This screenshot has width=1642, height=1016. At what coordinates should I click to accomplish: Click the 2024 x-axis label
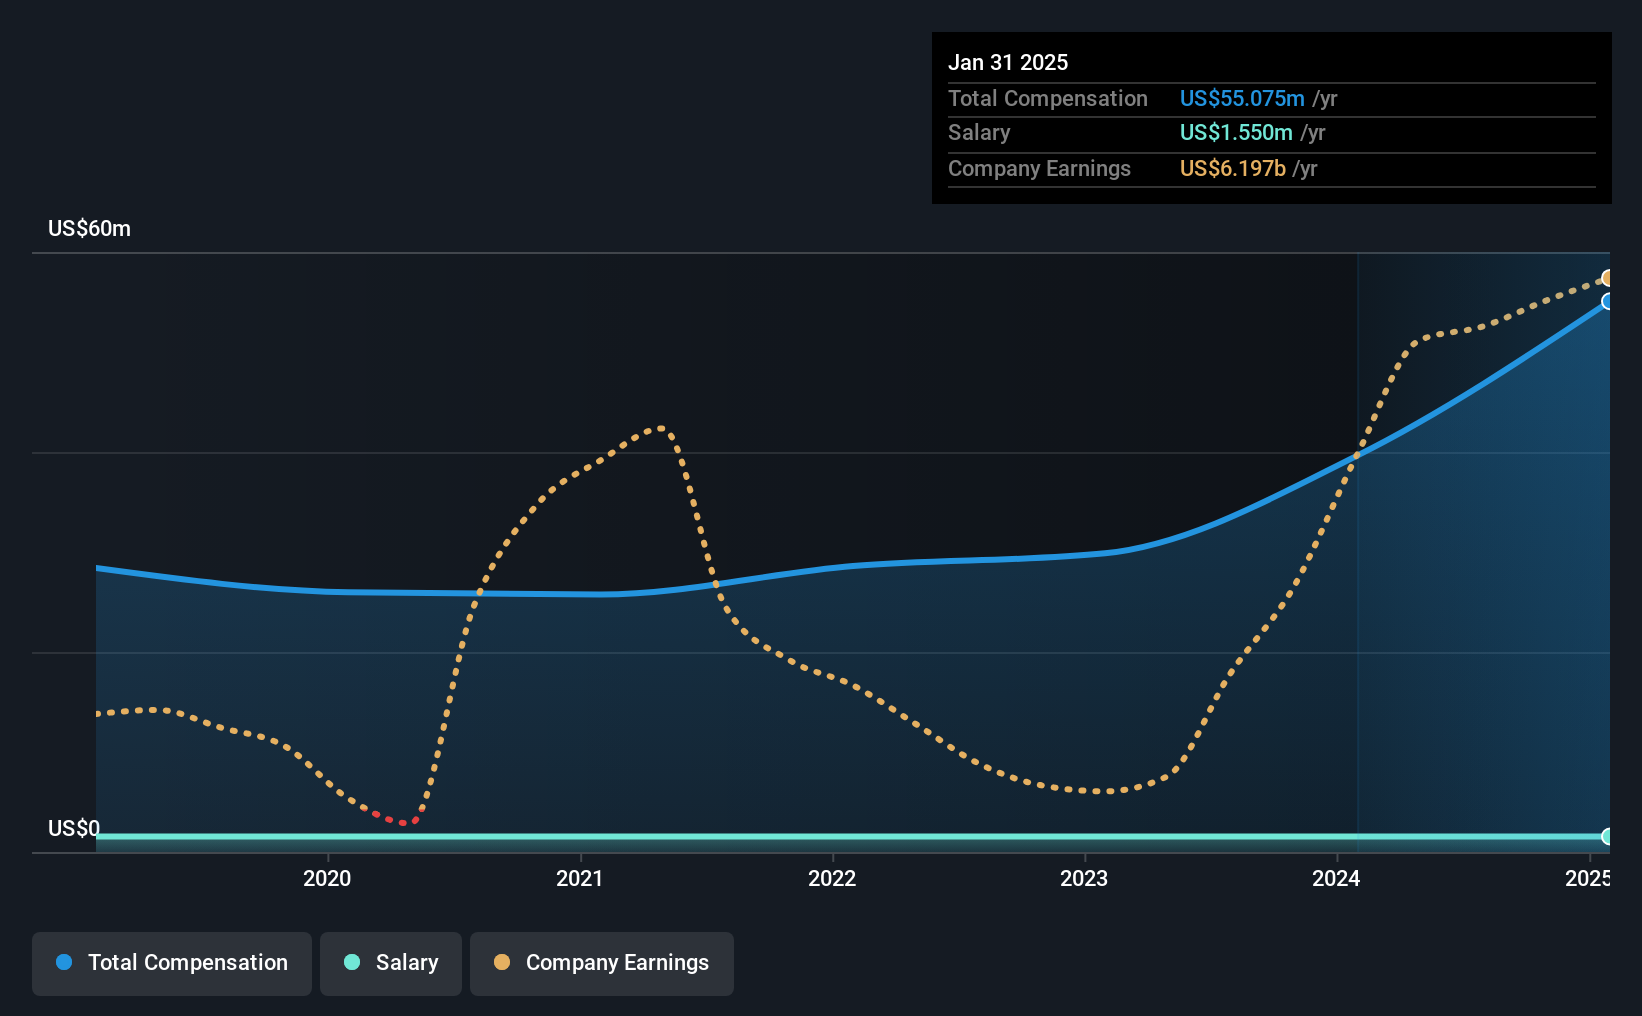1336,878
